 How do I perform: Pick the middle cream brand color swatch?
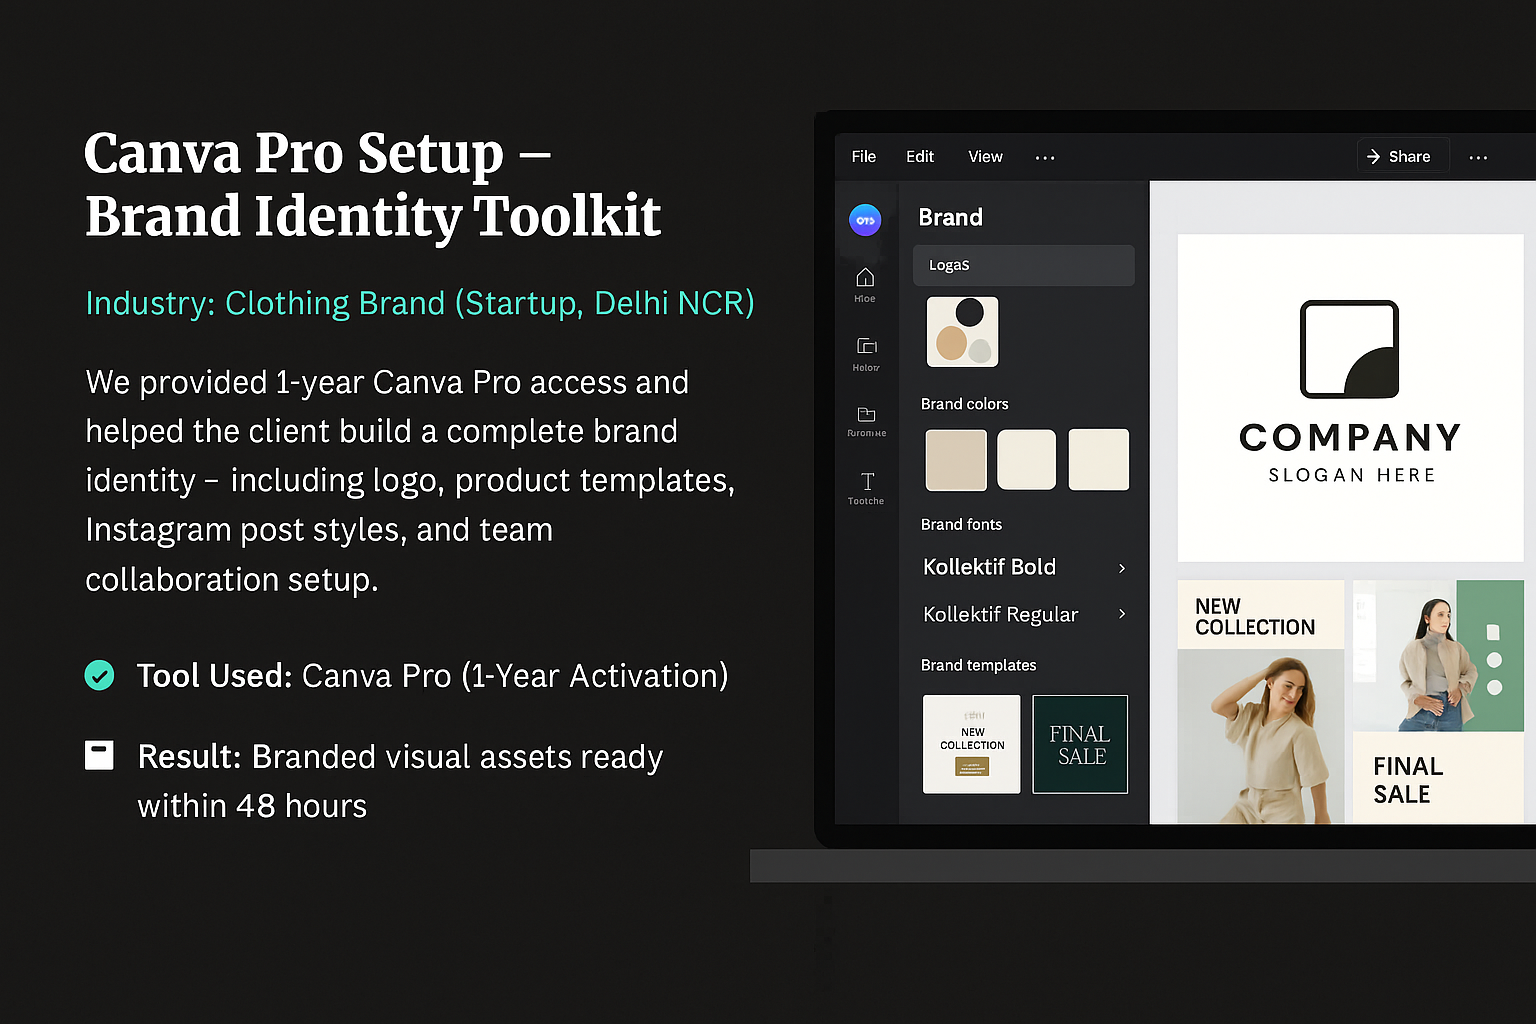(1026, 460)
